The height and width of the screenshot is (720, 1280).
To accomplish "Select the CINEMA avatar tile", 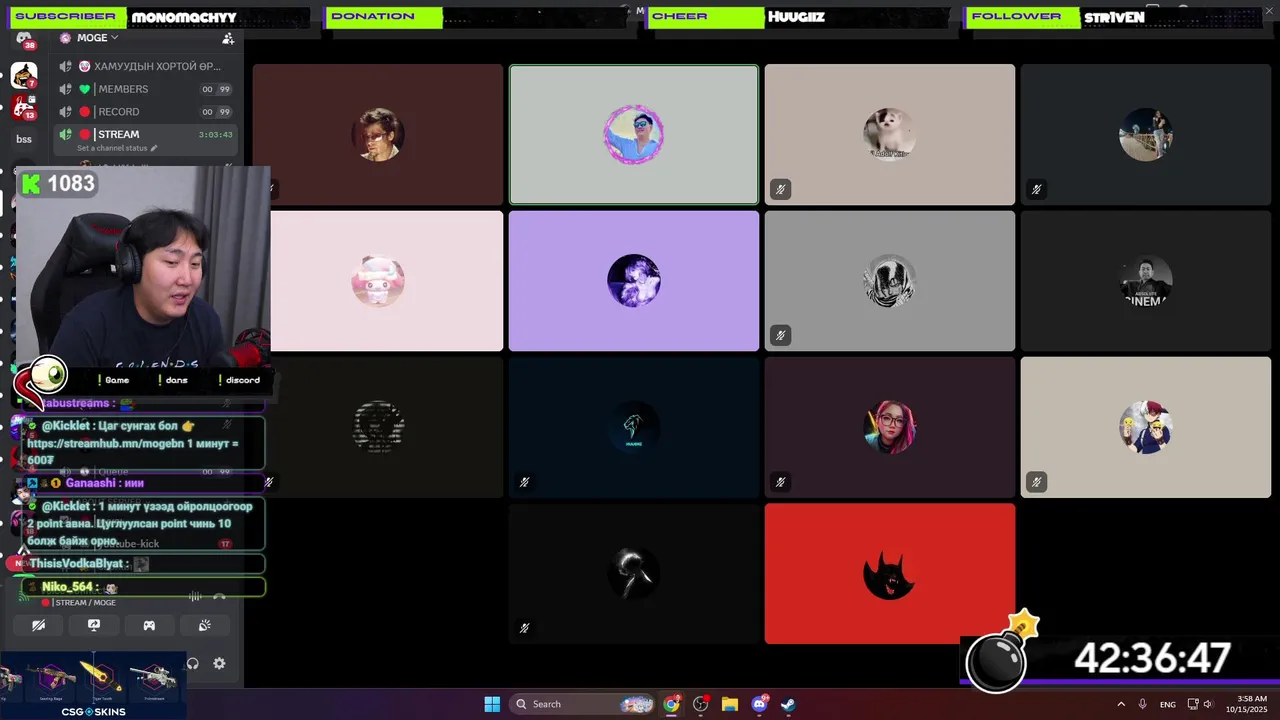I will (1146, 281).
